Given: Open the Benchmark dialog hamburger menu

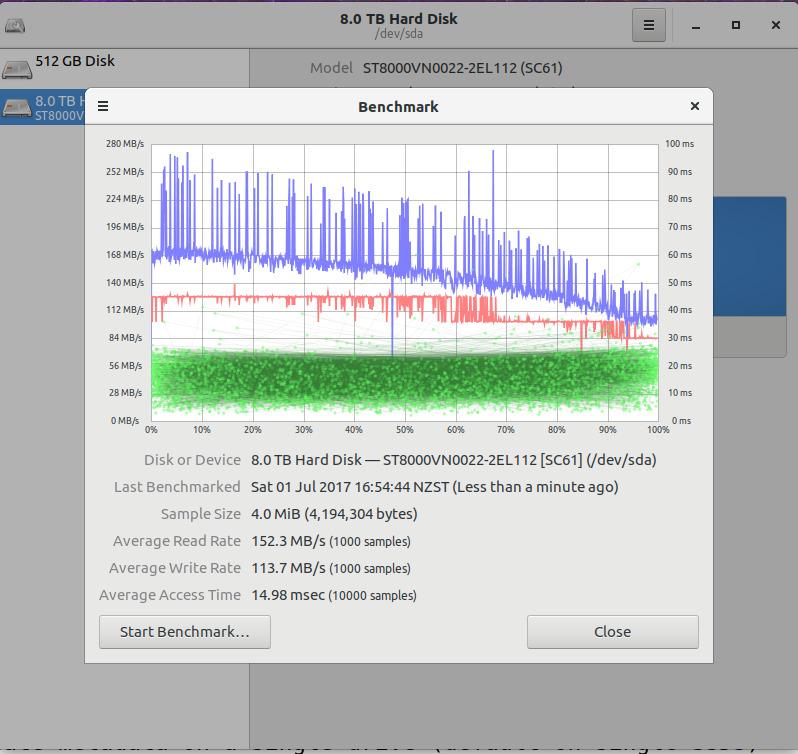Looking at the screenshot, I should click(x=103, y=106).
